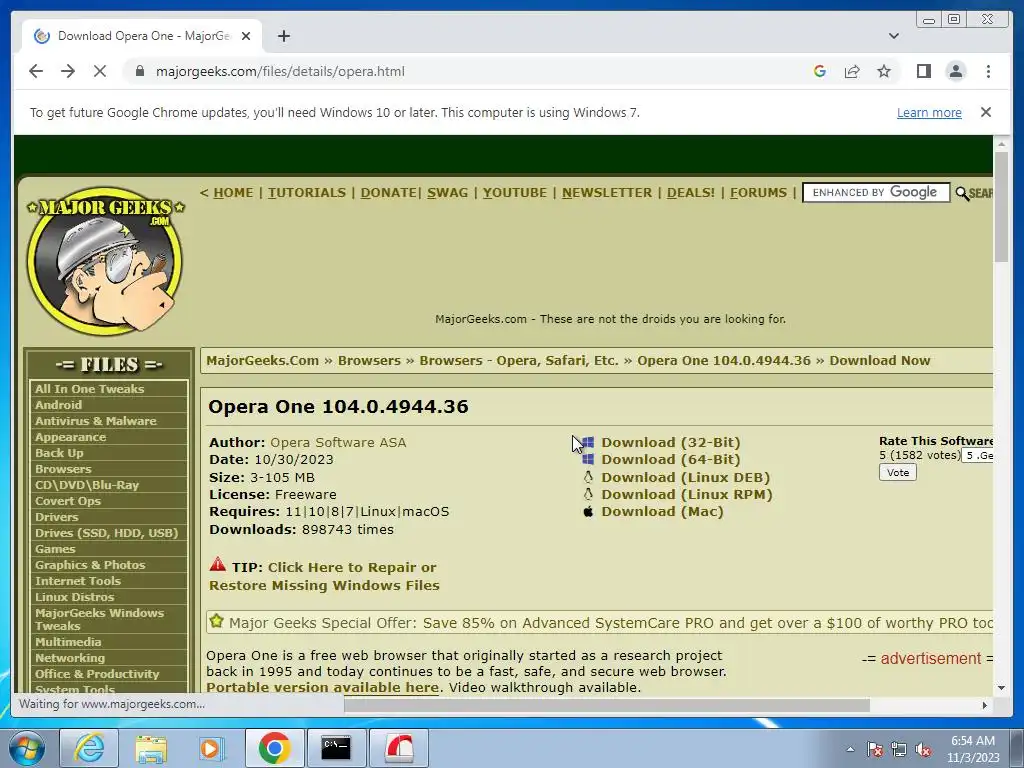Click the Linux penguin icon for DEB
The image size is (1024, 768).
[x=588, y=477]
